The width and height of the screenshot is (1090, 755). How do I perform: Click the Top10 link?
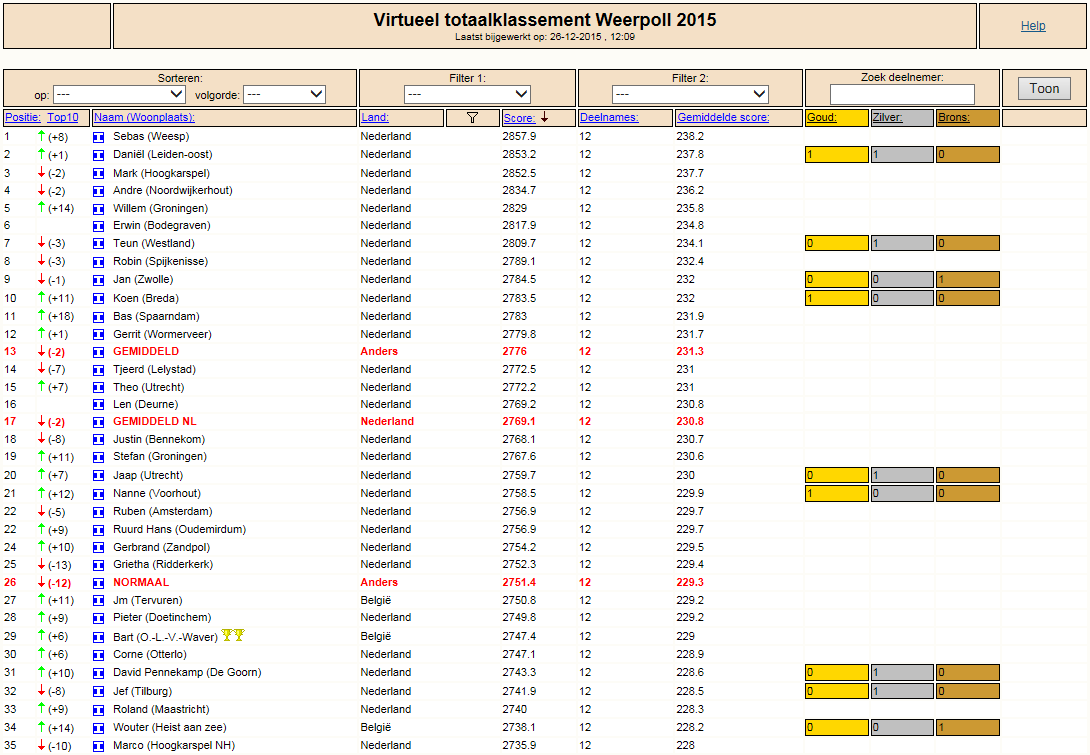[x=63, y=117]
